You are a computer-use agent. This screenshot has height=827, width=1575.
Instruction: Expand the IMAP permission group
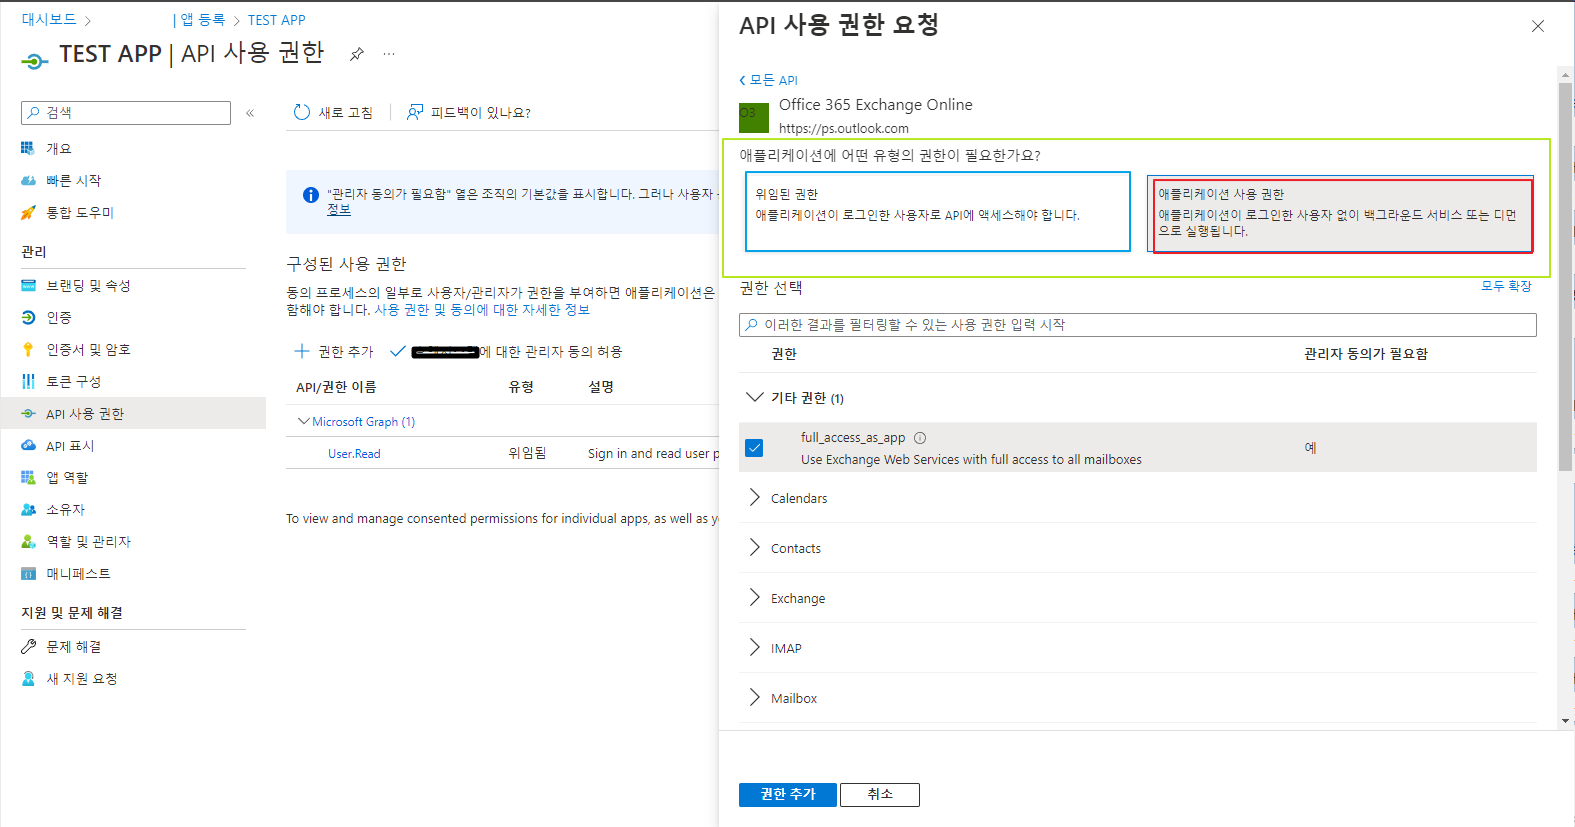point(755,647)
